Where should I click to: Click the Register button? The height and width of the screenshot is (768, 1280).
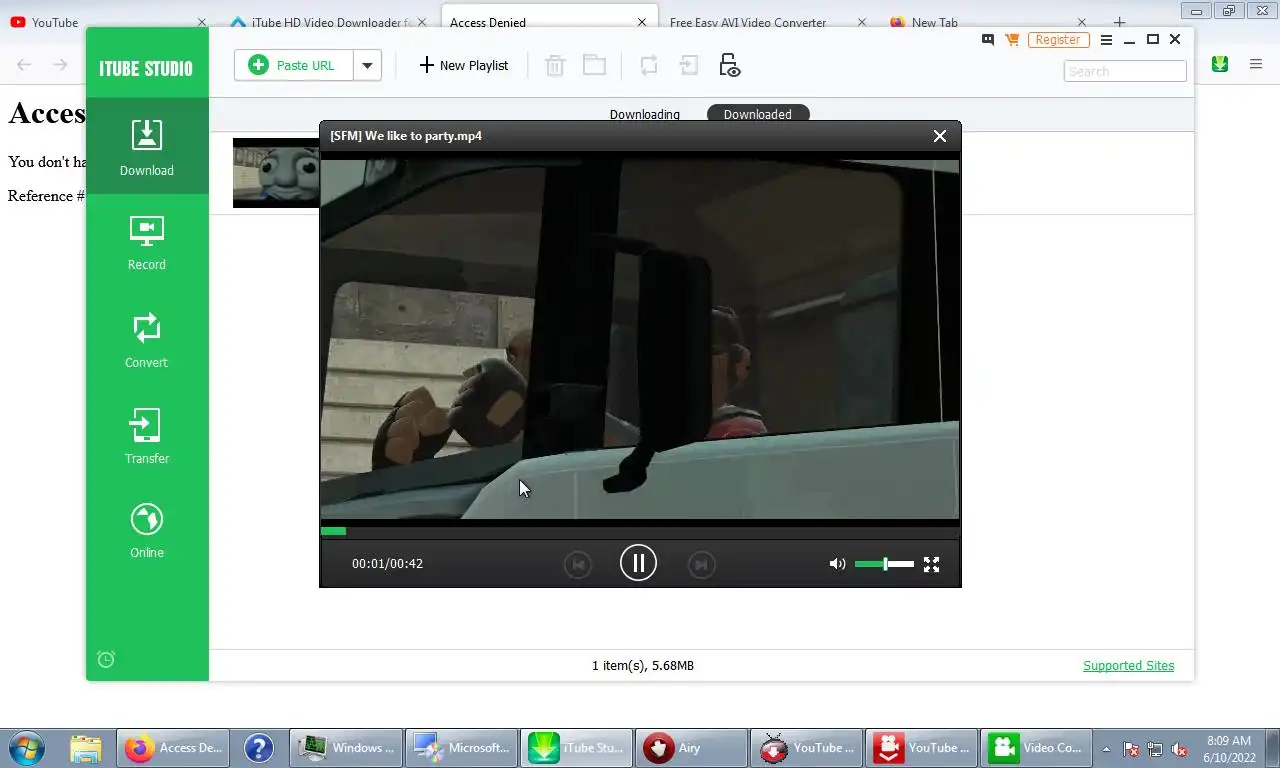1058,40
